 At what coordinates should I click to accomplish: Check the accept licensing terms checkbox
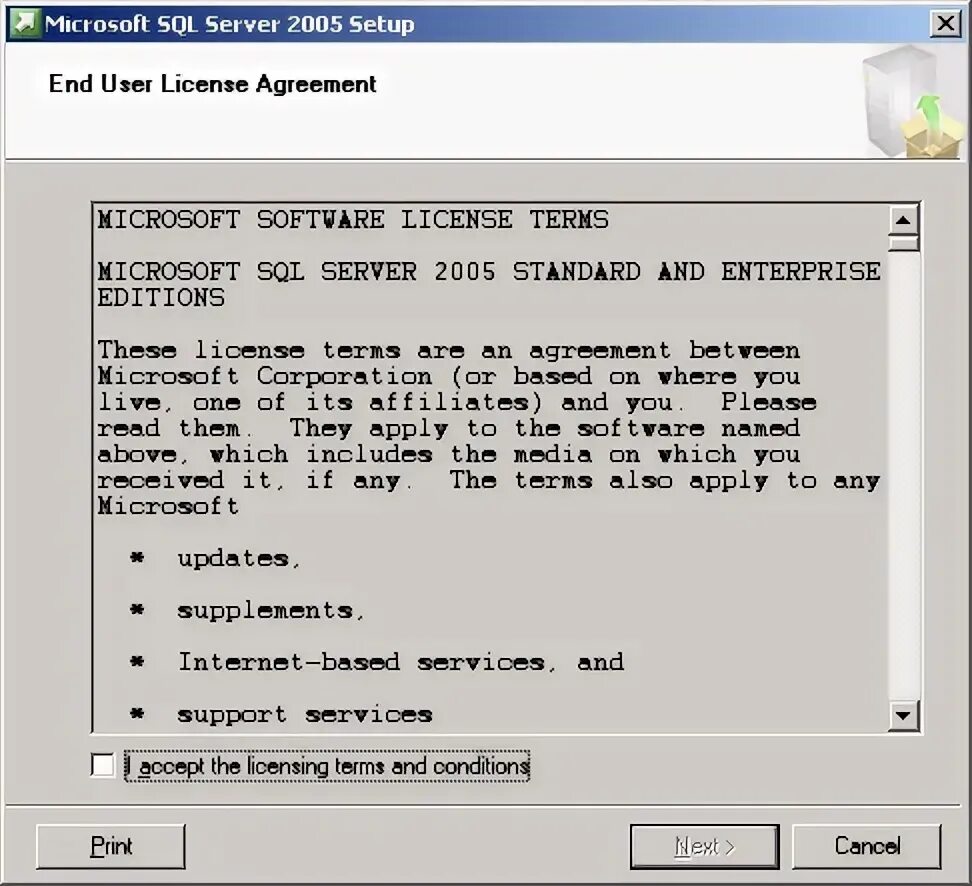[x=102, y=764]
